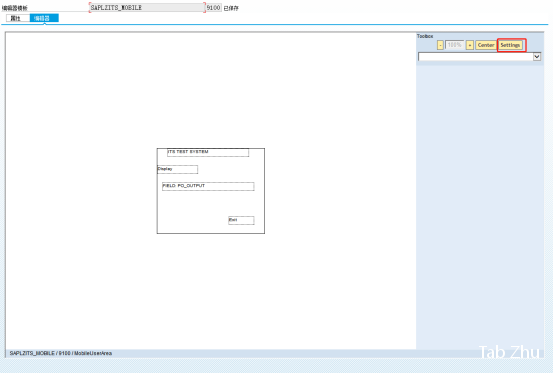Select the FIELD PO_OUTPUT element

click(x=208, y=186)
